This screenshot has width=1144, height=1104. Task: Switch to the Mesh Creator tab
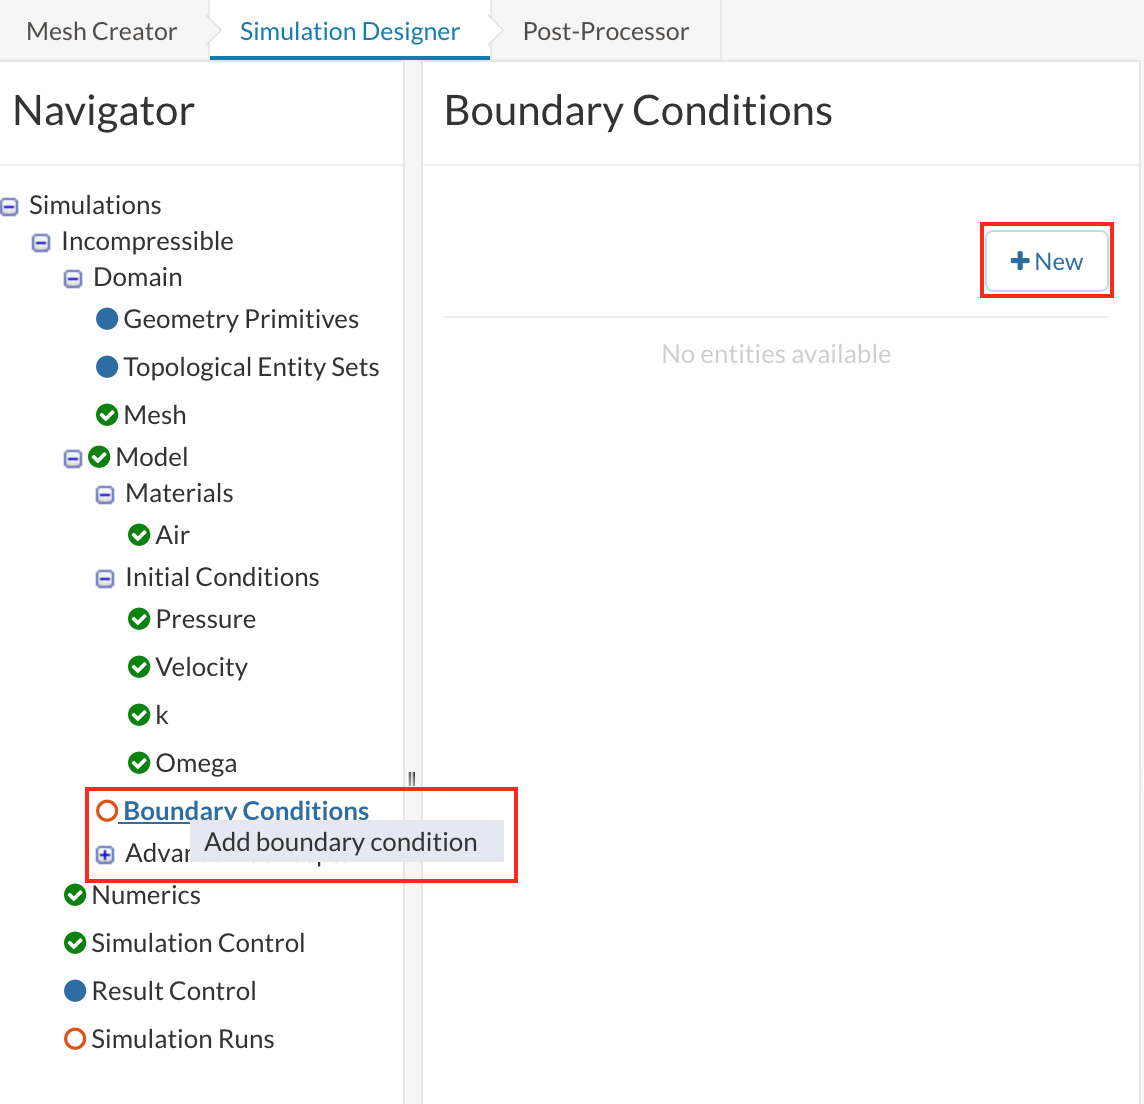102,31
